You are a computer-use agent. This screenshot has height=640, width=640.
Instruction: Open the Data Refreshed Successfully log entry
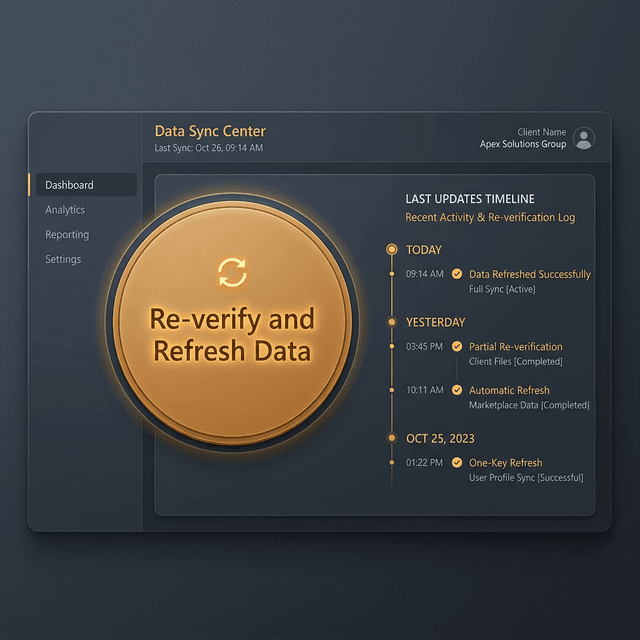click(530, 274)
